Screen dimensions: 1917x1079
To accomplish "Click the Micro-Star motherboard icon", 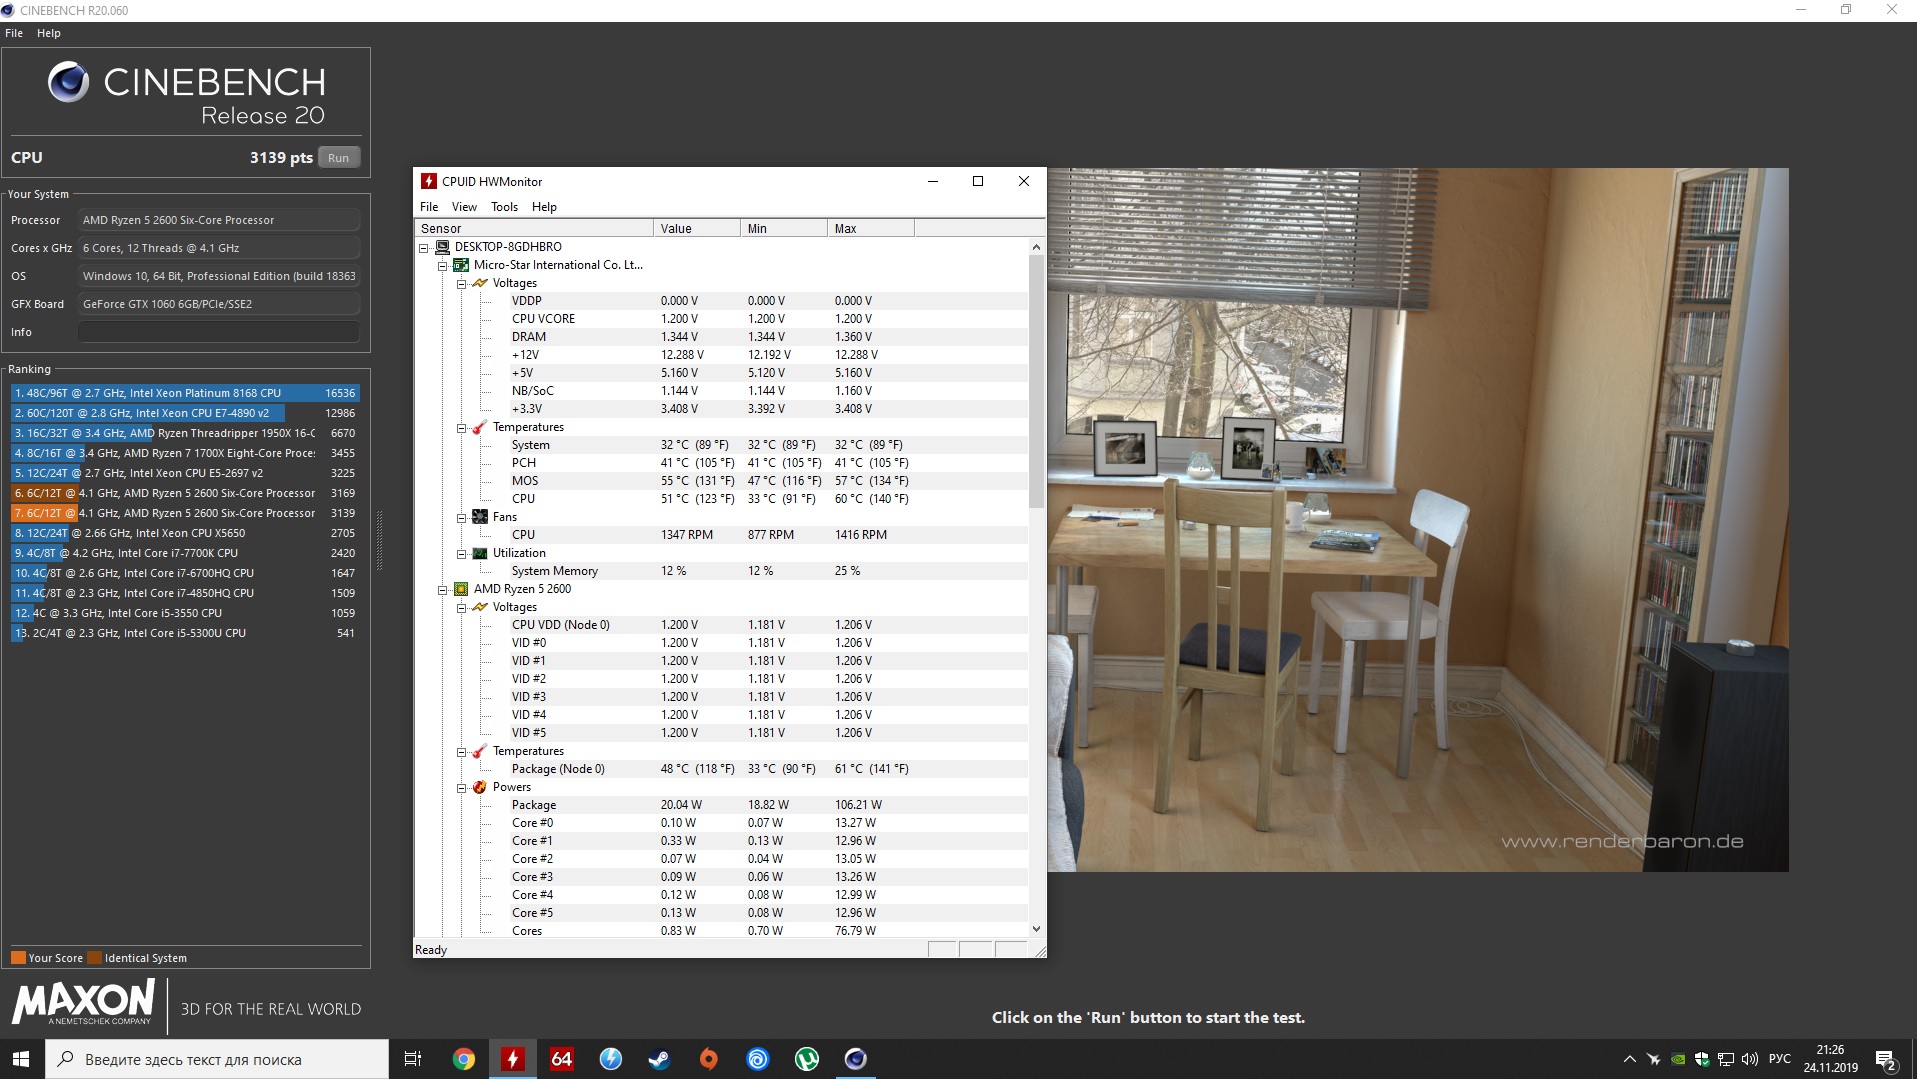I will click(461, 265).
